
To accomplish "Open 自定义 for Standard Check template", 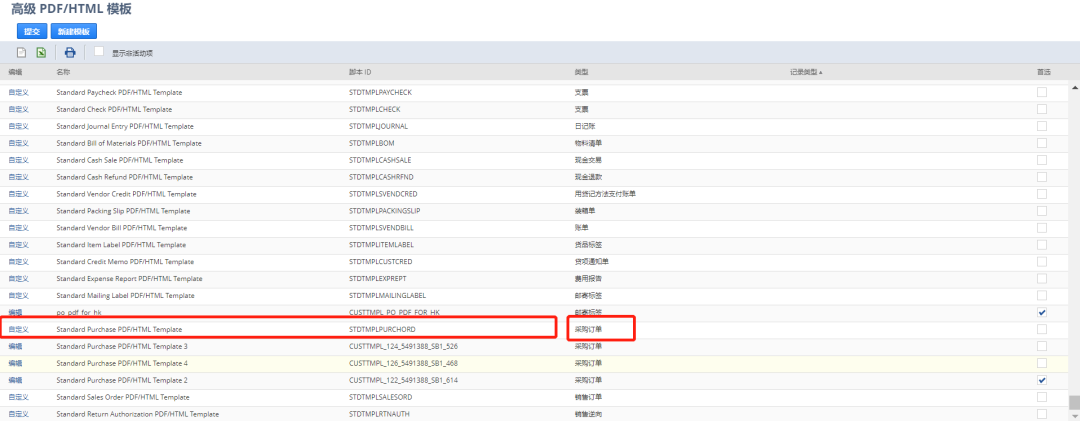I will (x=19, y=109).
